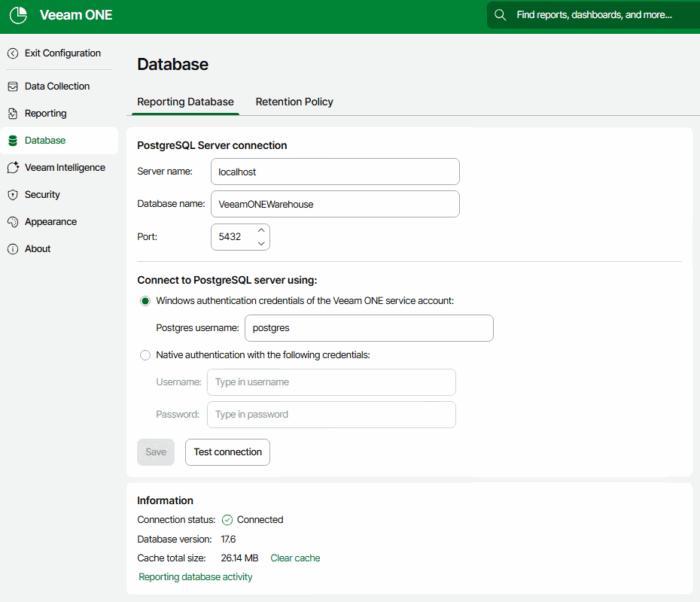Screen dimensions: 700x602
Task: Click the Veeam ONE title text
Action: [76, 15]
